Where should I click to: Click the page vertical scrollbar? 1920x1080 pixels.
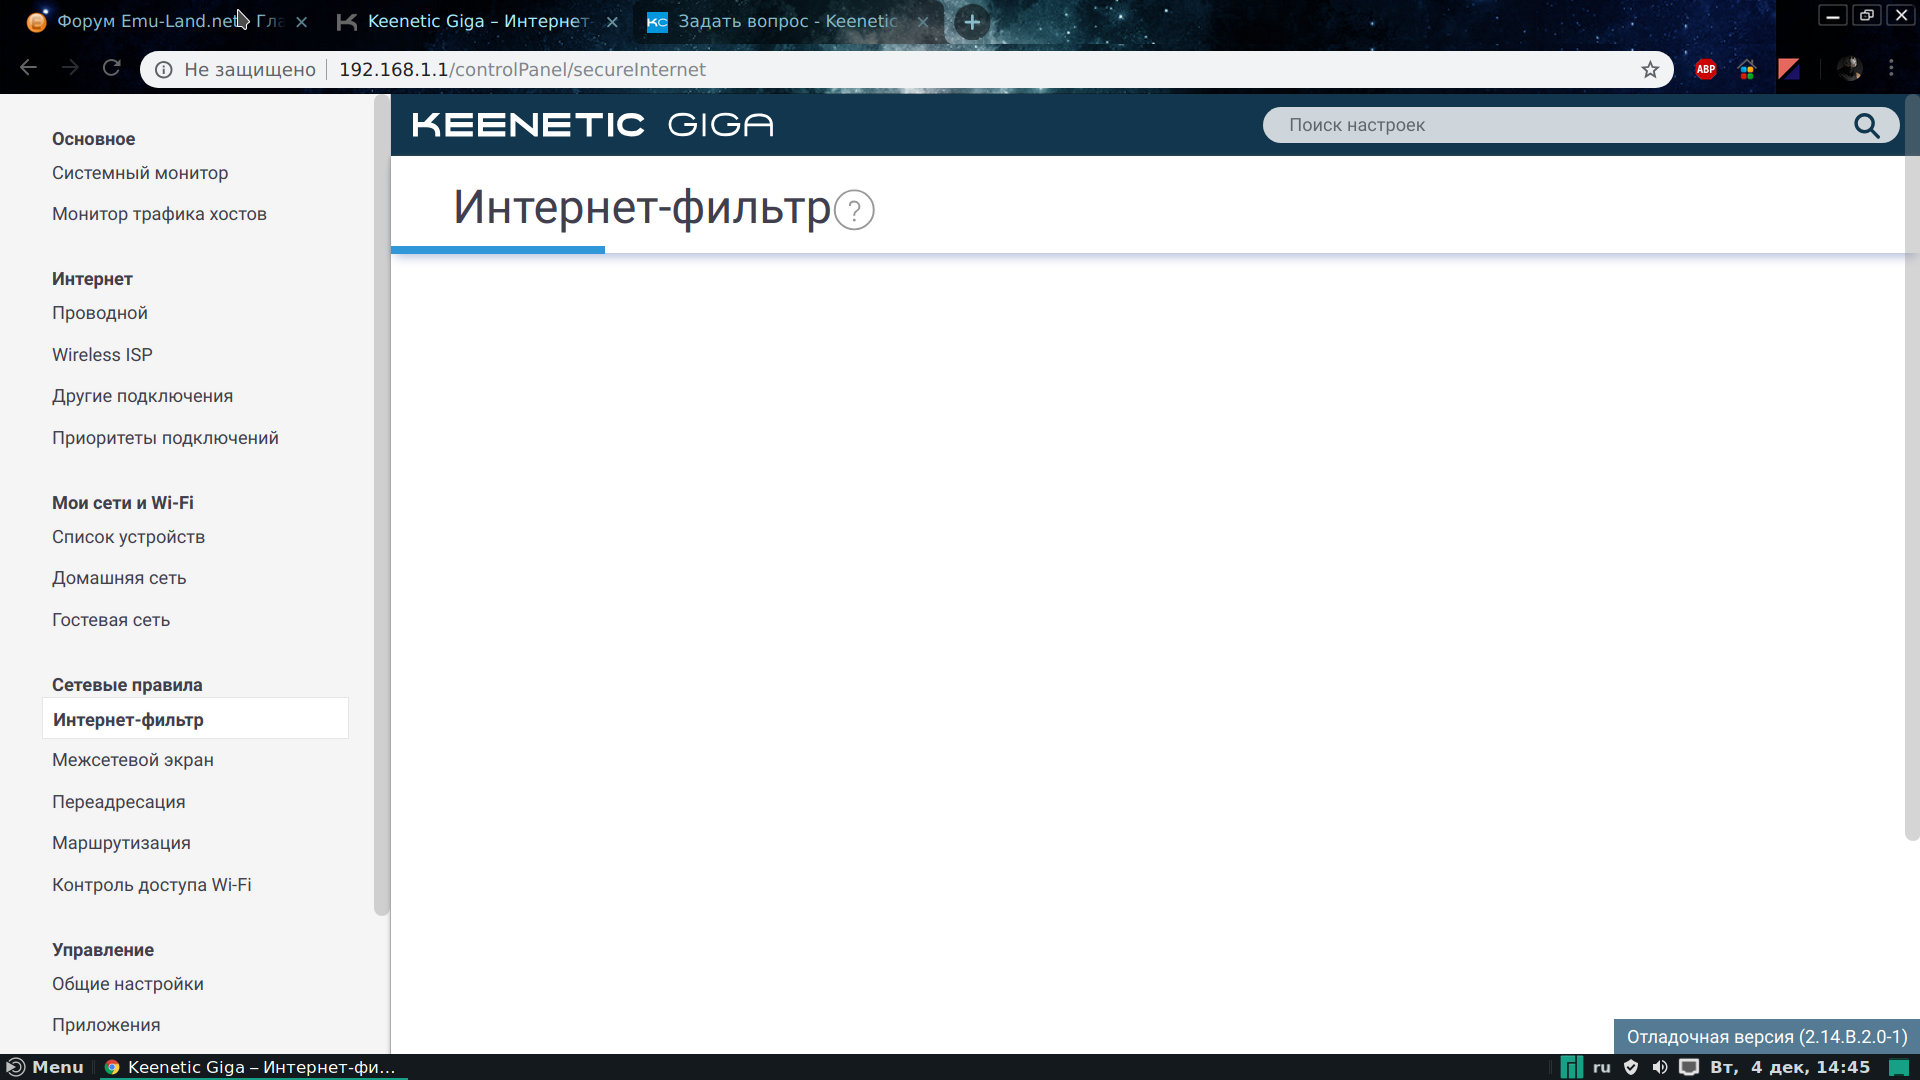click(1912, 468)
